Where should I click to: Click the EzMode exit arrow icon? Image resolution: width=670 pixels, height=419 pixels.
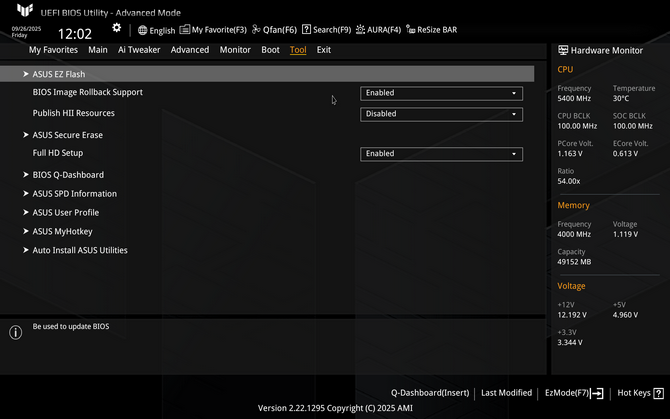tap(597, 393)
